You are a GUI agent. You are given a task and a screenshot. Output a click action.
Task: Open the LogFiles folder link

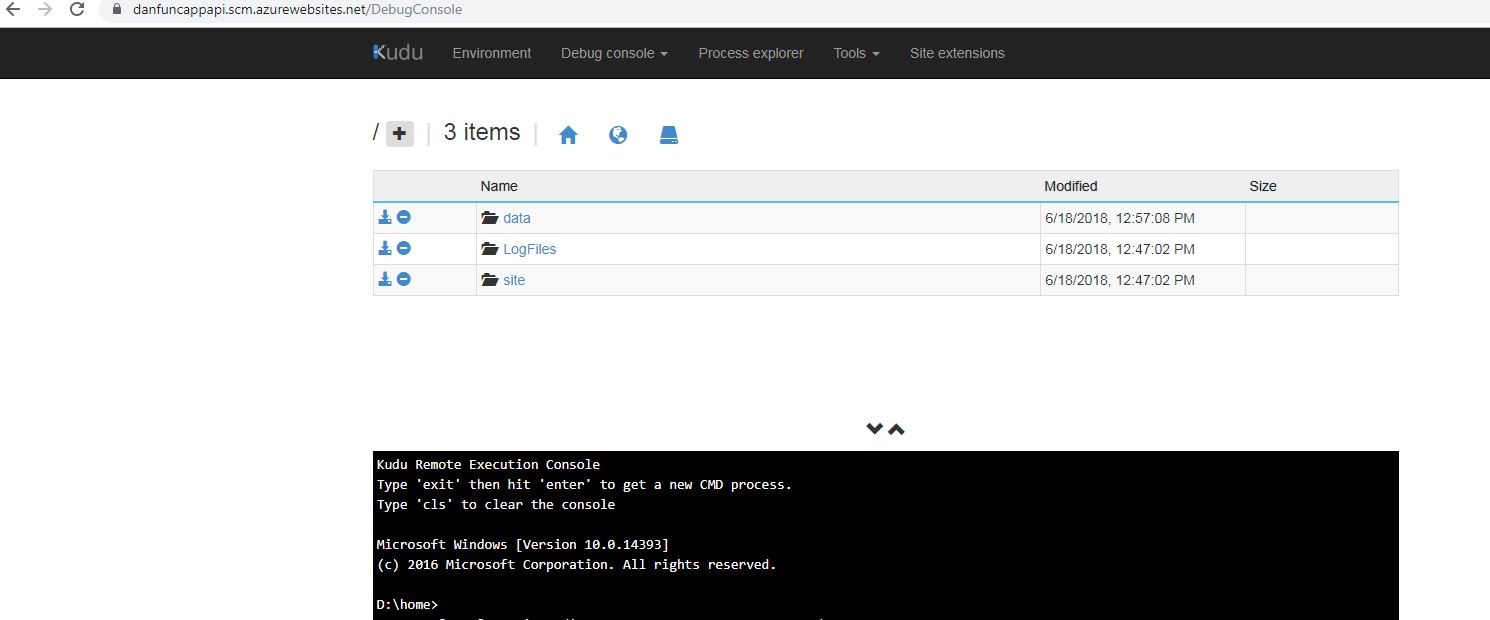coord(529,249)
